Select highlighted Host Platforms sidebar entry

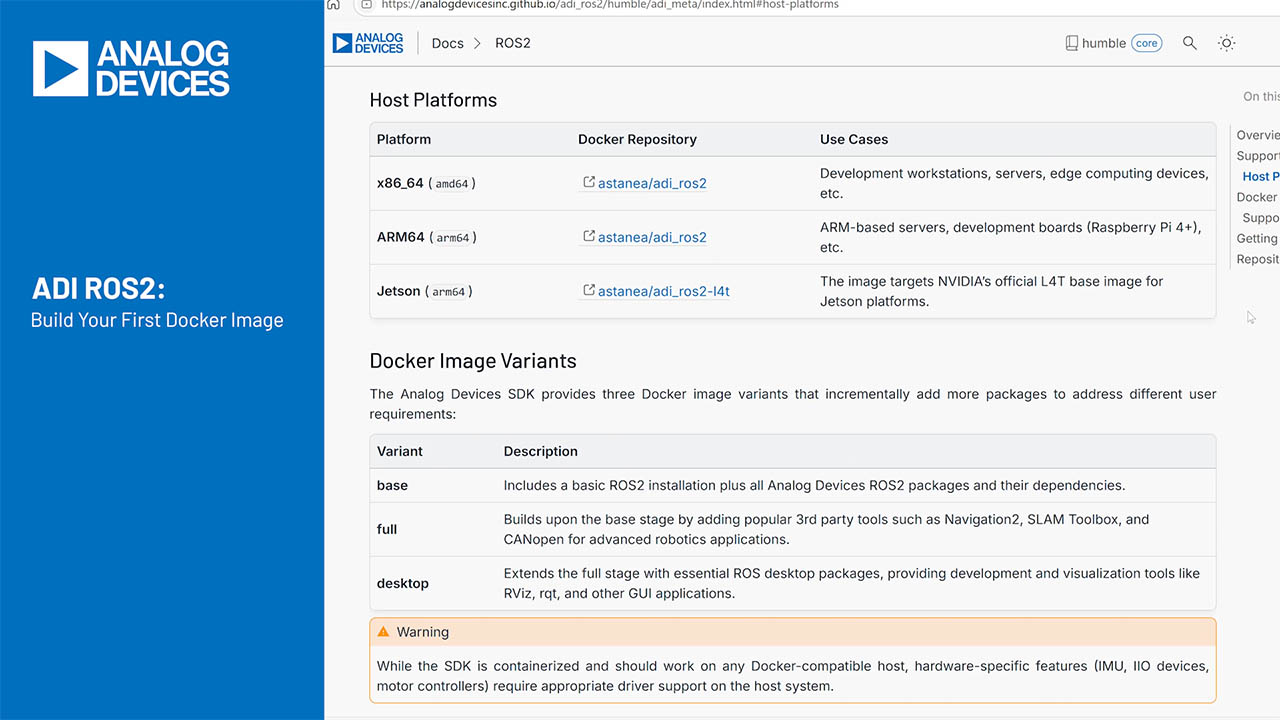[1260, 176]
